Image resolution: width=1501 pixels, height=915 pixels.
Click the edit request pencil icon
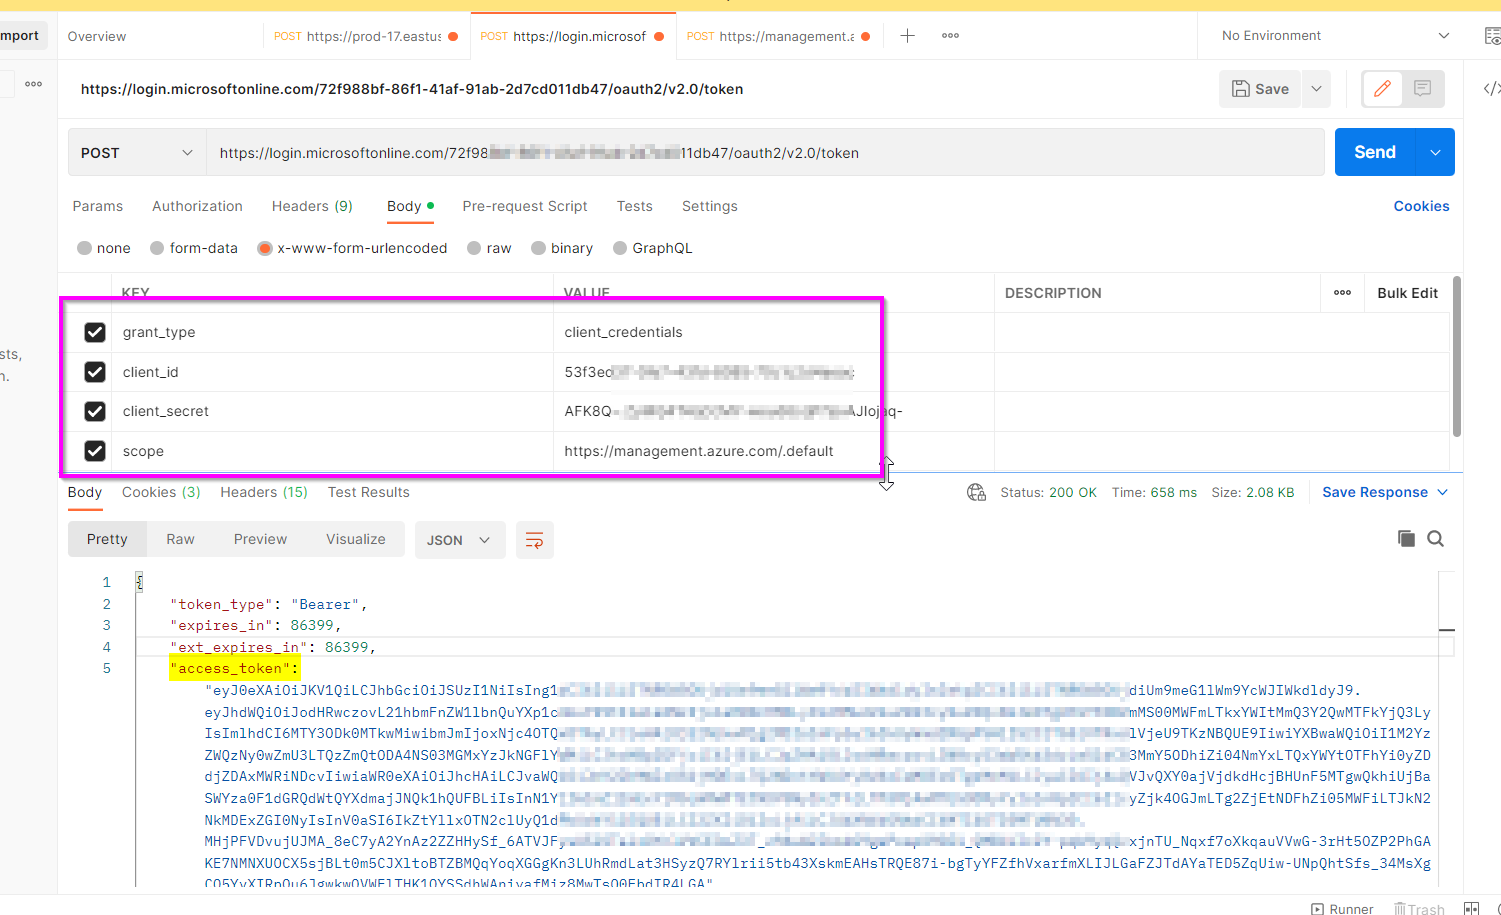pyautogui.click(x=1382, y=89)
